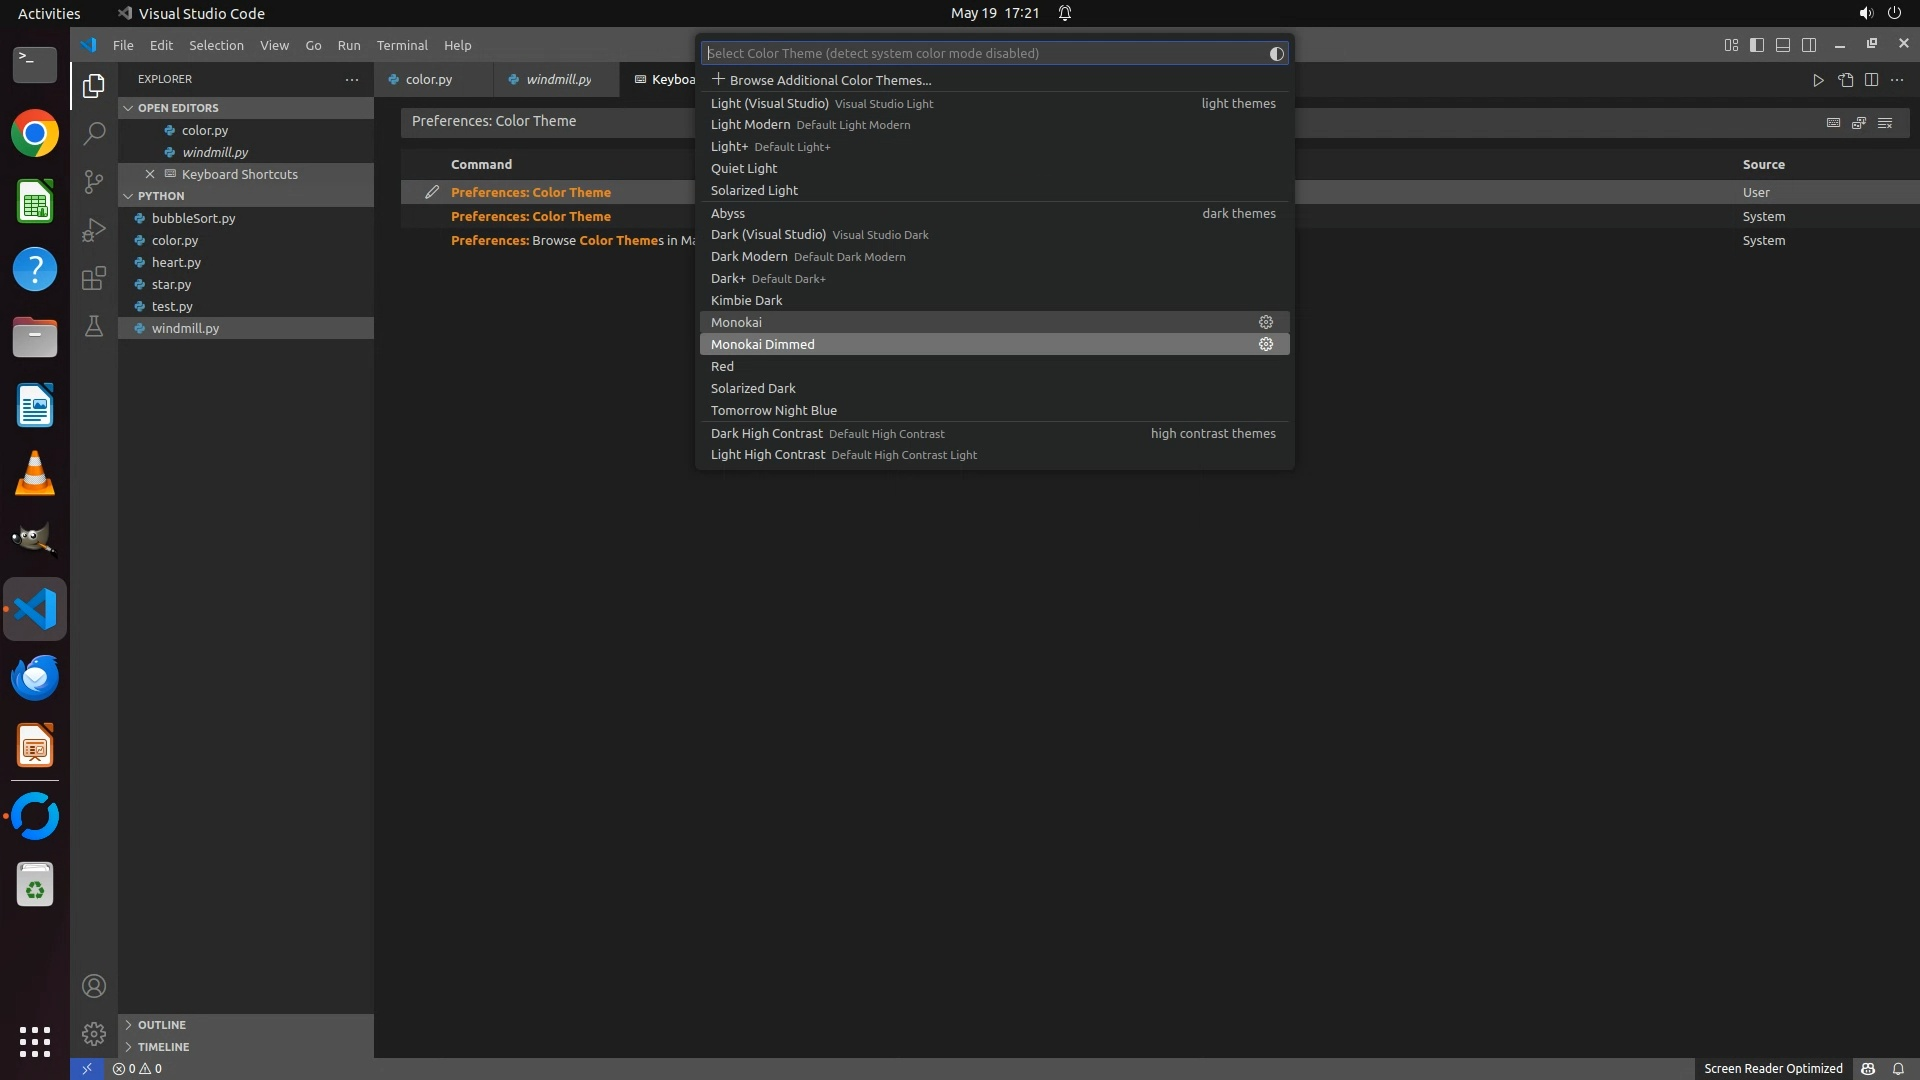Open the Testing flask view
This screenshot has height=1080, width=1920.
tap(94, 326)
